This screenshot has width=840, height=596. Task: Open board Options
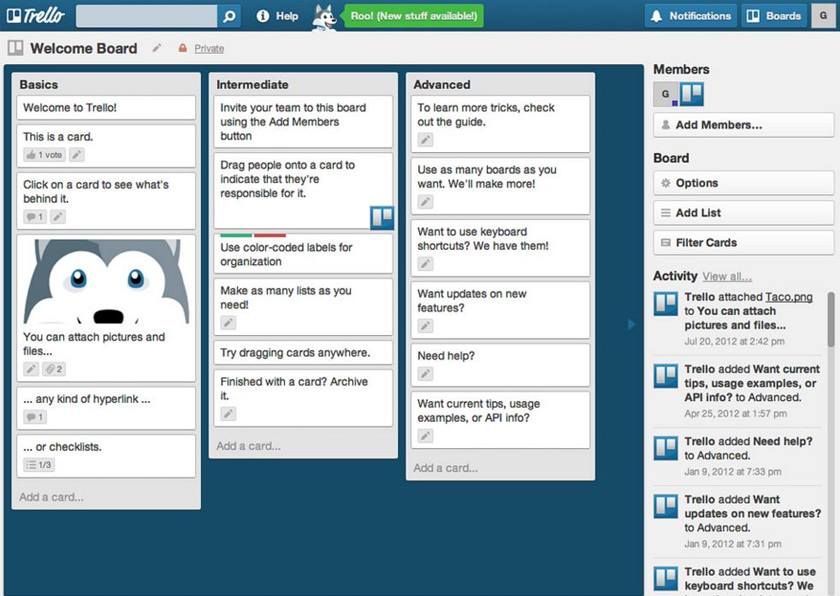[744, 183]
